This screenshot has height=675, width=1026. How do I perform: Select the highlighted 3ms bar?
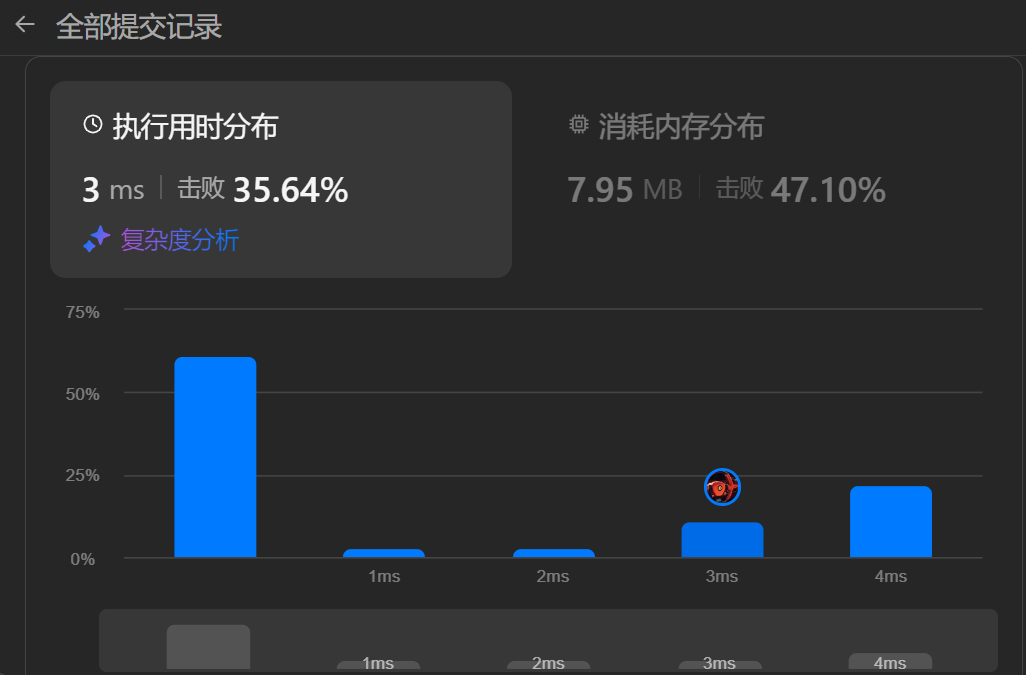tap(722, 540)
